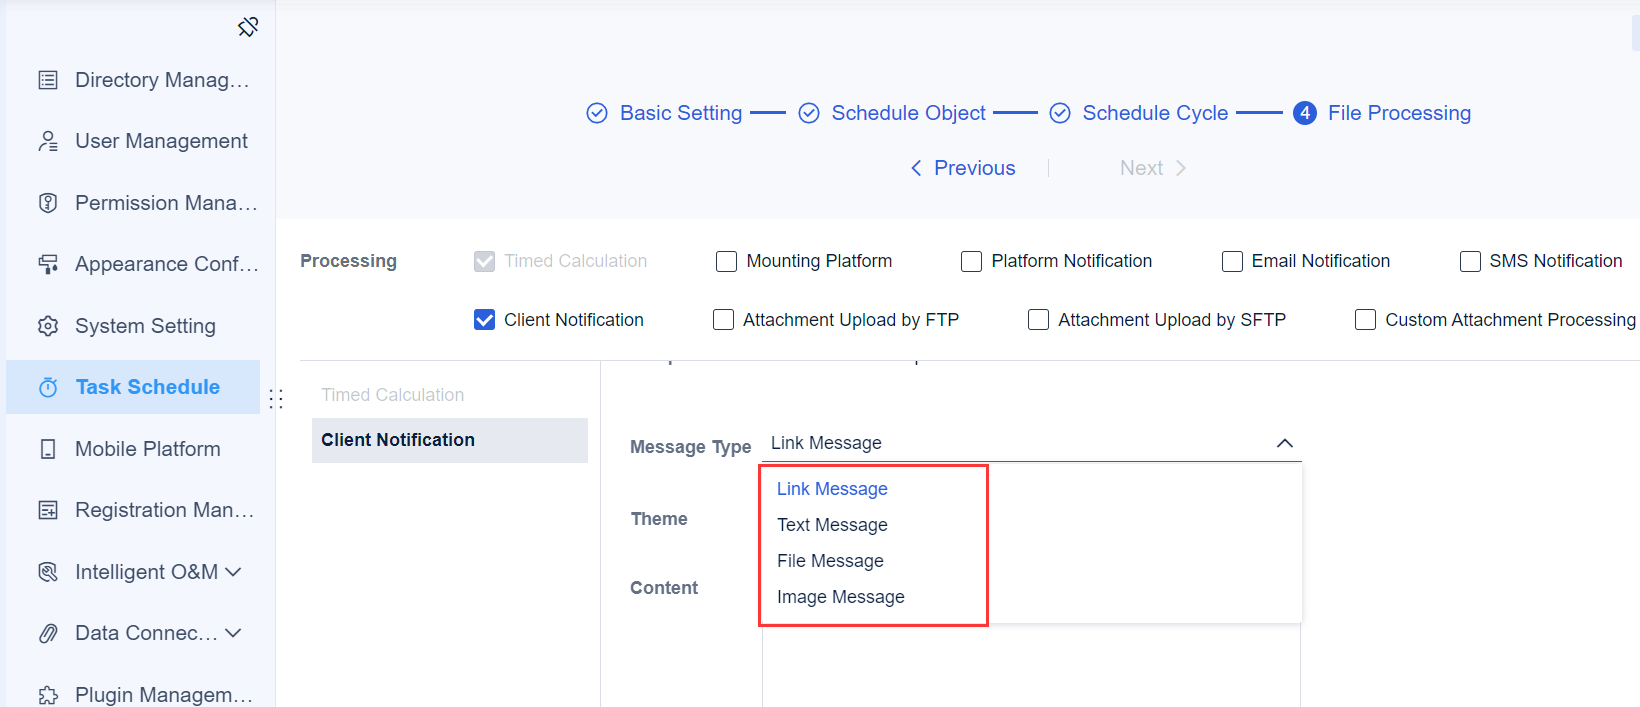
Task: Select the Client Notification tab in list
Action: point(450,440)
